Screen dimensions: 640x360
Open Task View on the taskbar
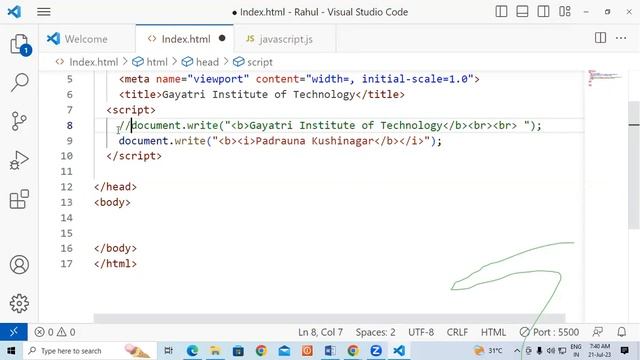pos(168,351)
